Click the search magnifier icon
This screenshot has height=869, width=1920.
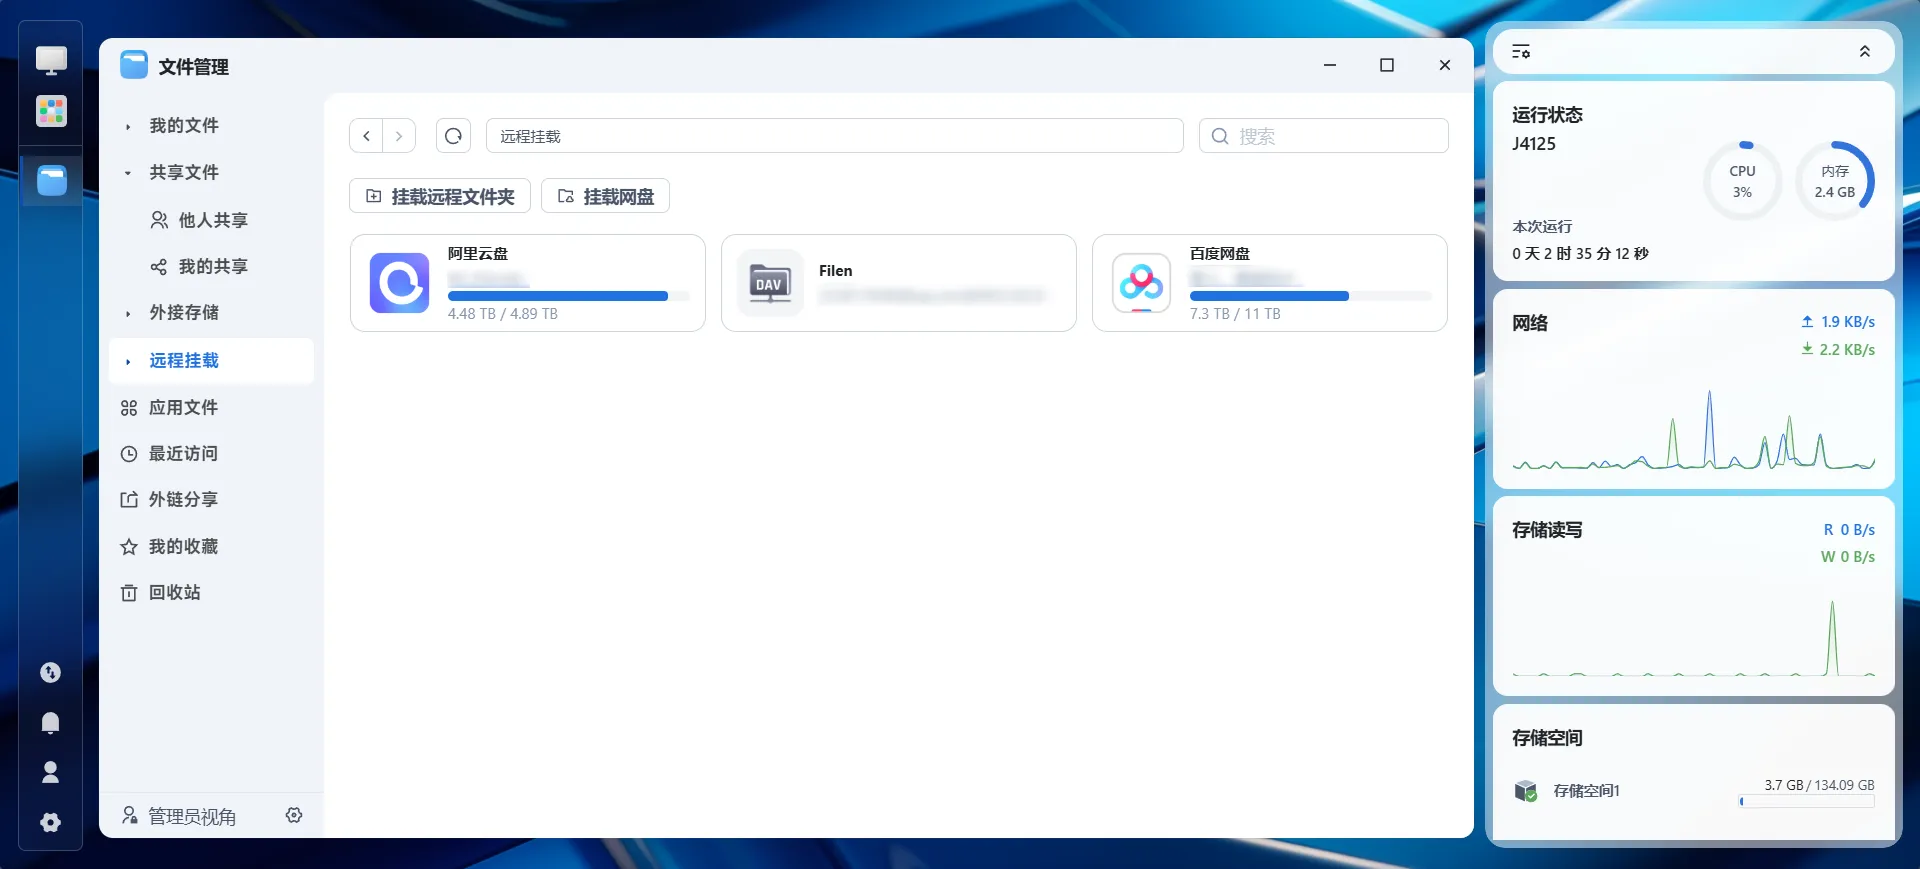[x=1220, y=136]
